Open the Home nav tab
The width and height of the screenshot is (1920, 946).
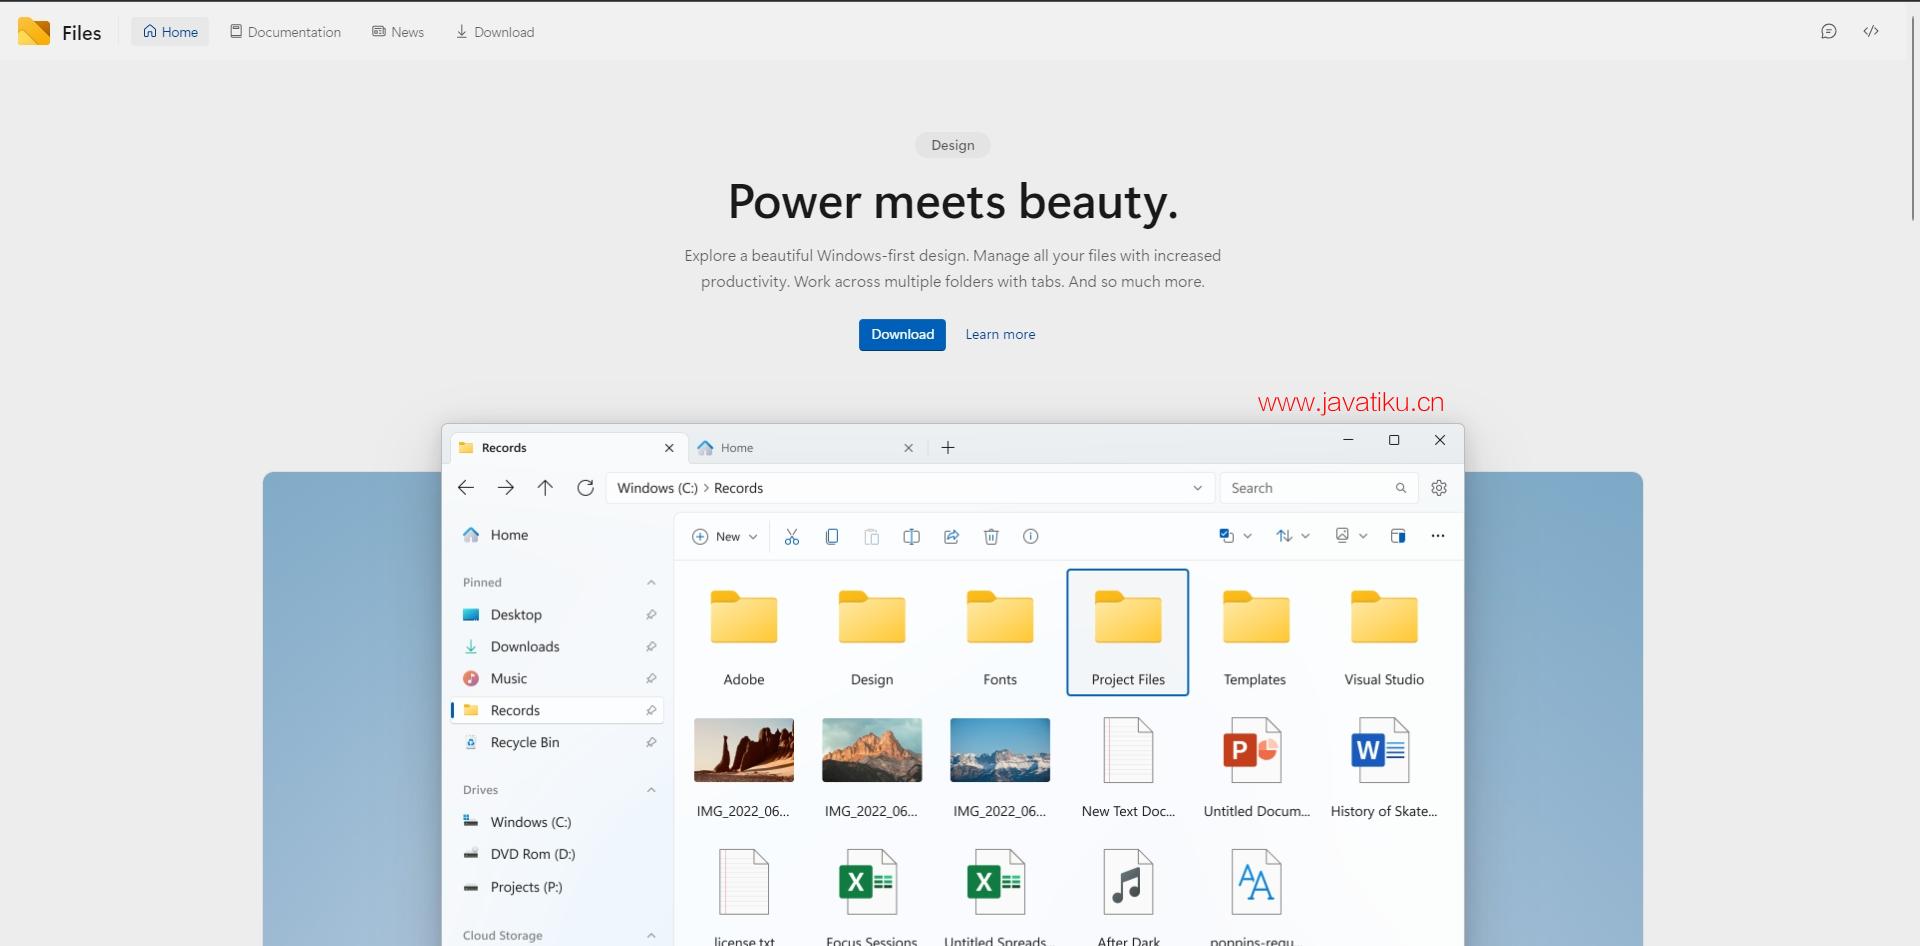point(170,32)
